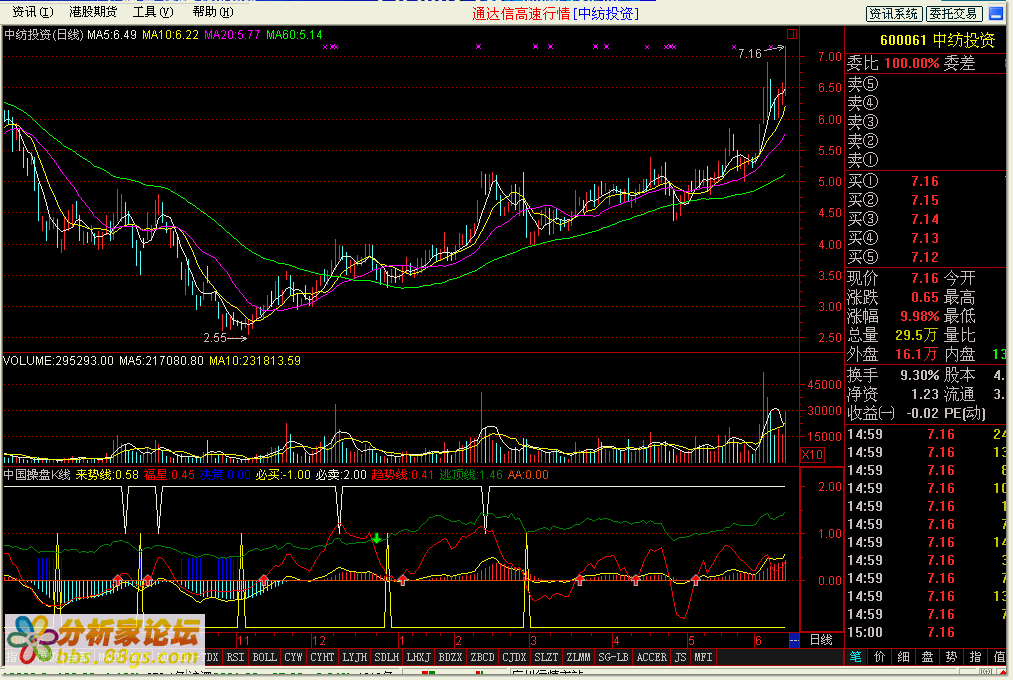
Task: Click the stock title 600061 中纺投资
Action: click(x=937, y=40)
